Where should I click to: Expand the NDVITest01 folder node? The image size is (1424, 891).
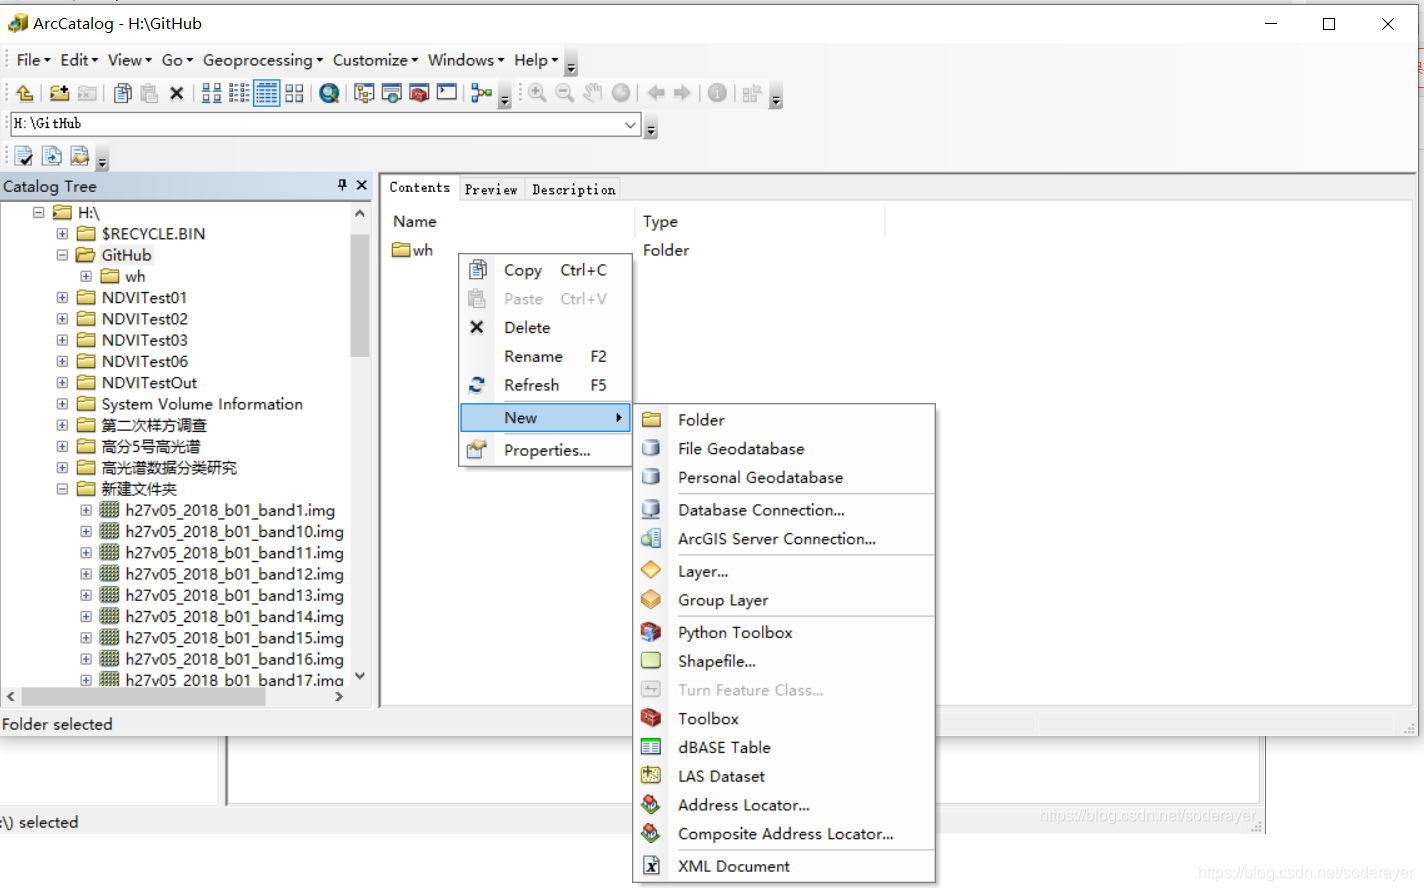[62, 298]
